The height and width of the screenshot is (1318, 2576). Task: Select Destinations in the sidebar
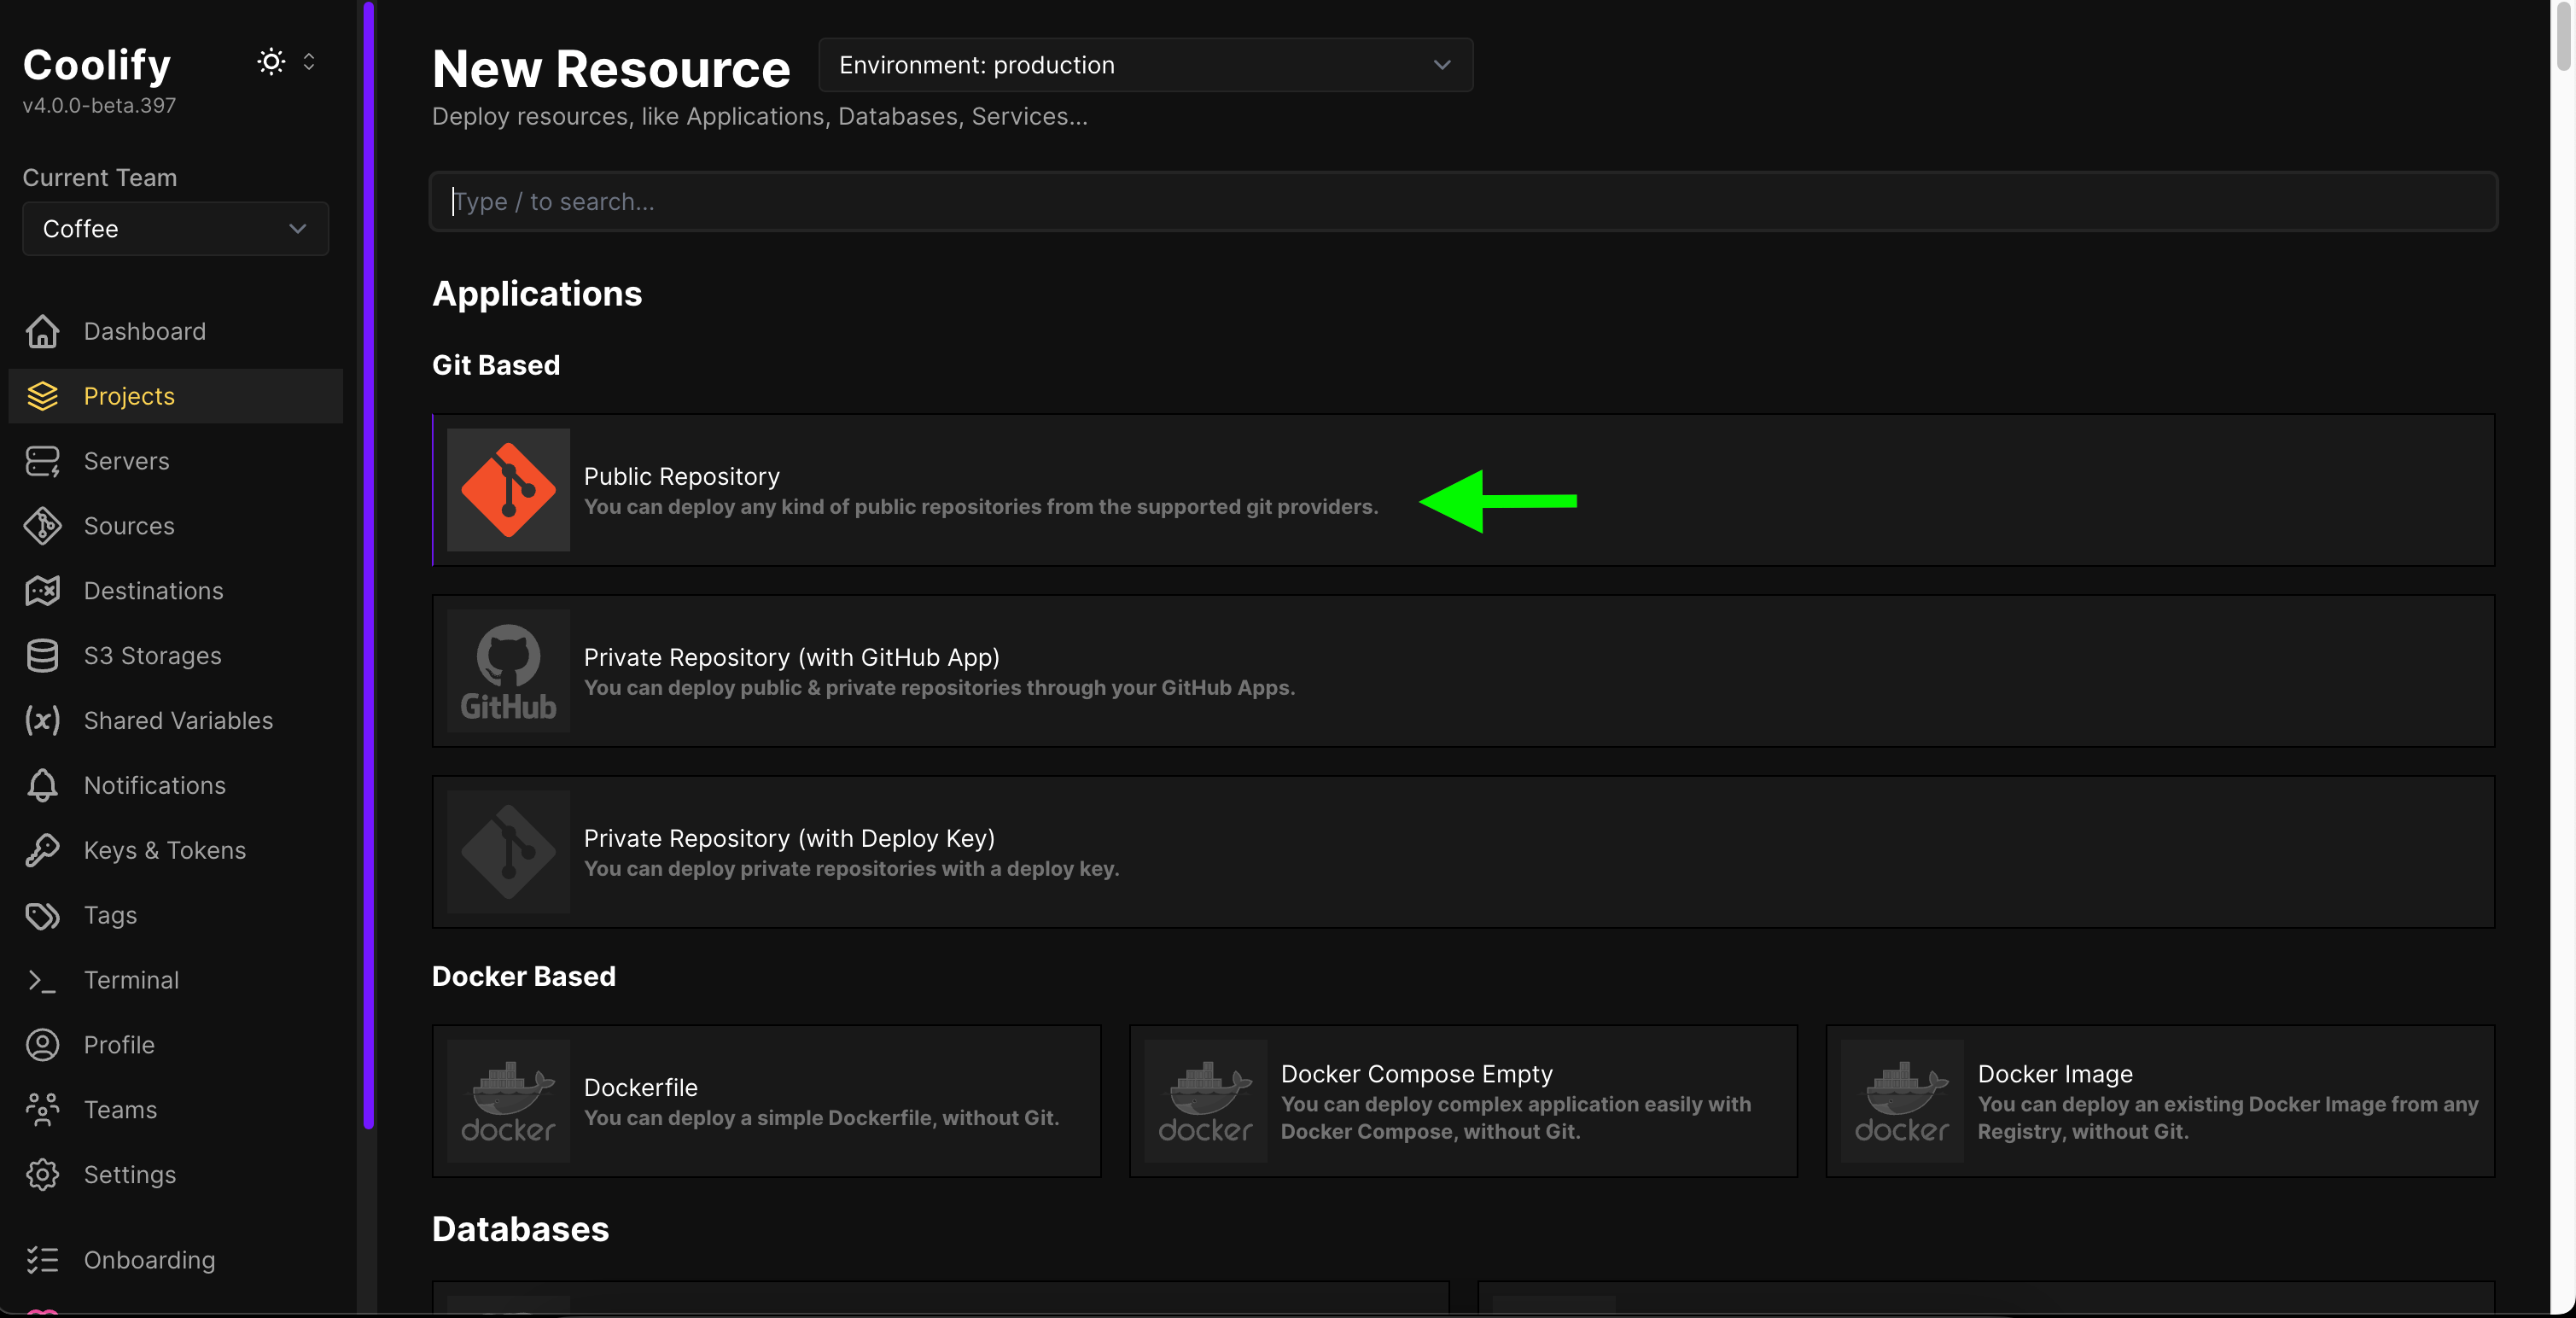(175, 591)
